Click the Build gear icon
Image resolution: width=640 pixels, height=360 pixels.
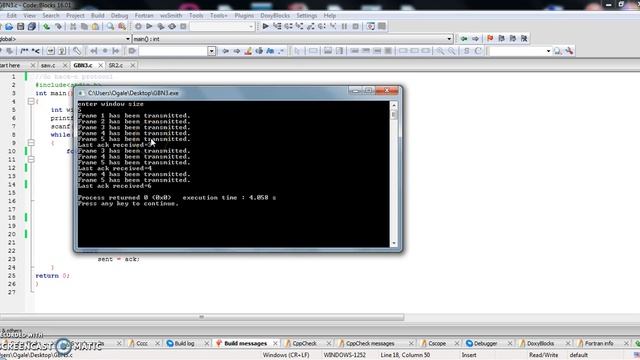click(138, 27)
